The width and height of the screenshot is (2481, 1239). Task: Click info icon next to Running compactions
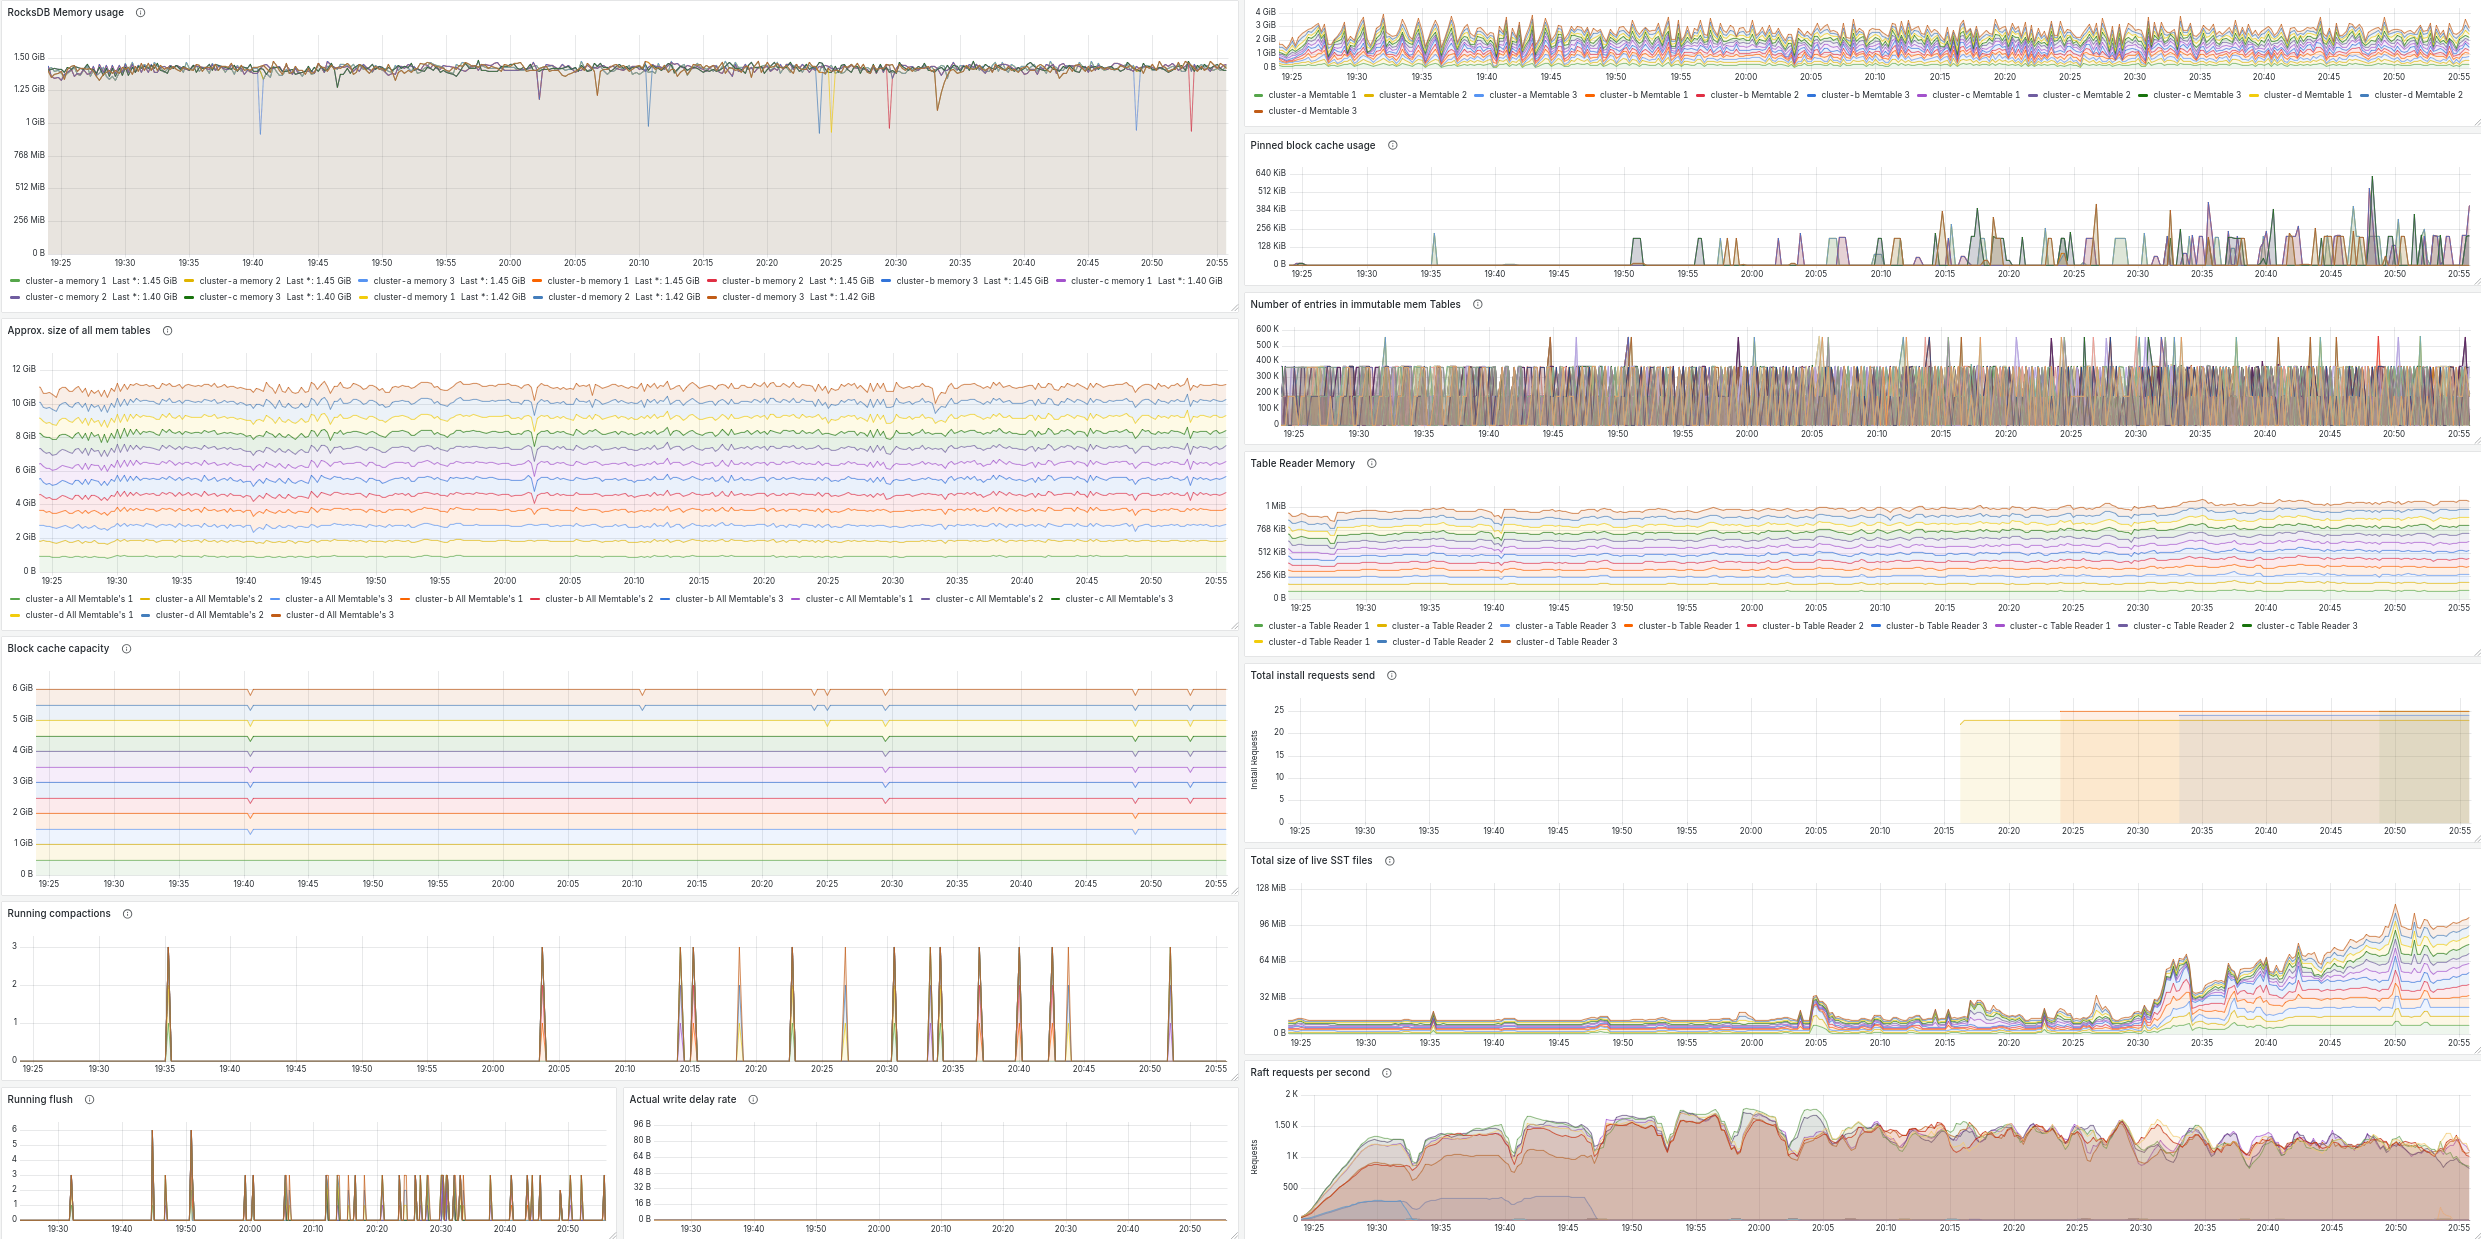point(127,914)
